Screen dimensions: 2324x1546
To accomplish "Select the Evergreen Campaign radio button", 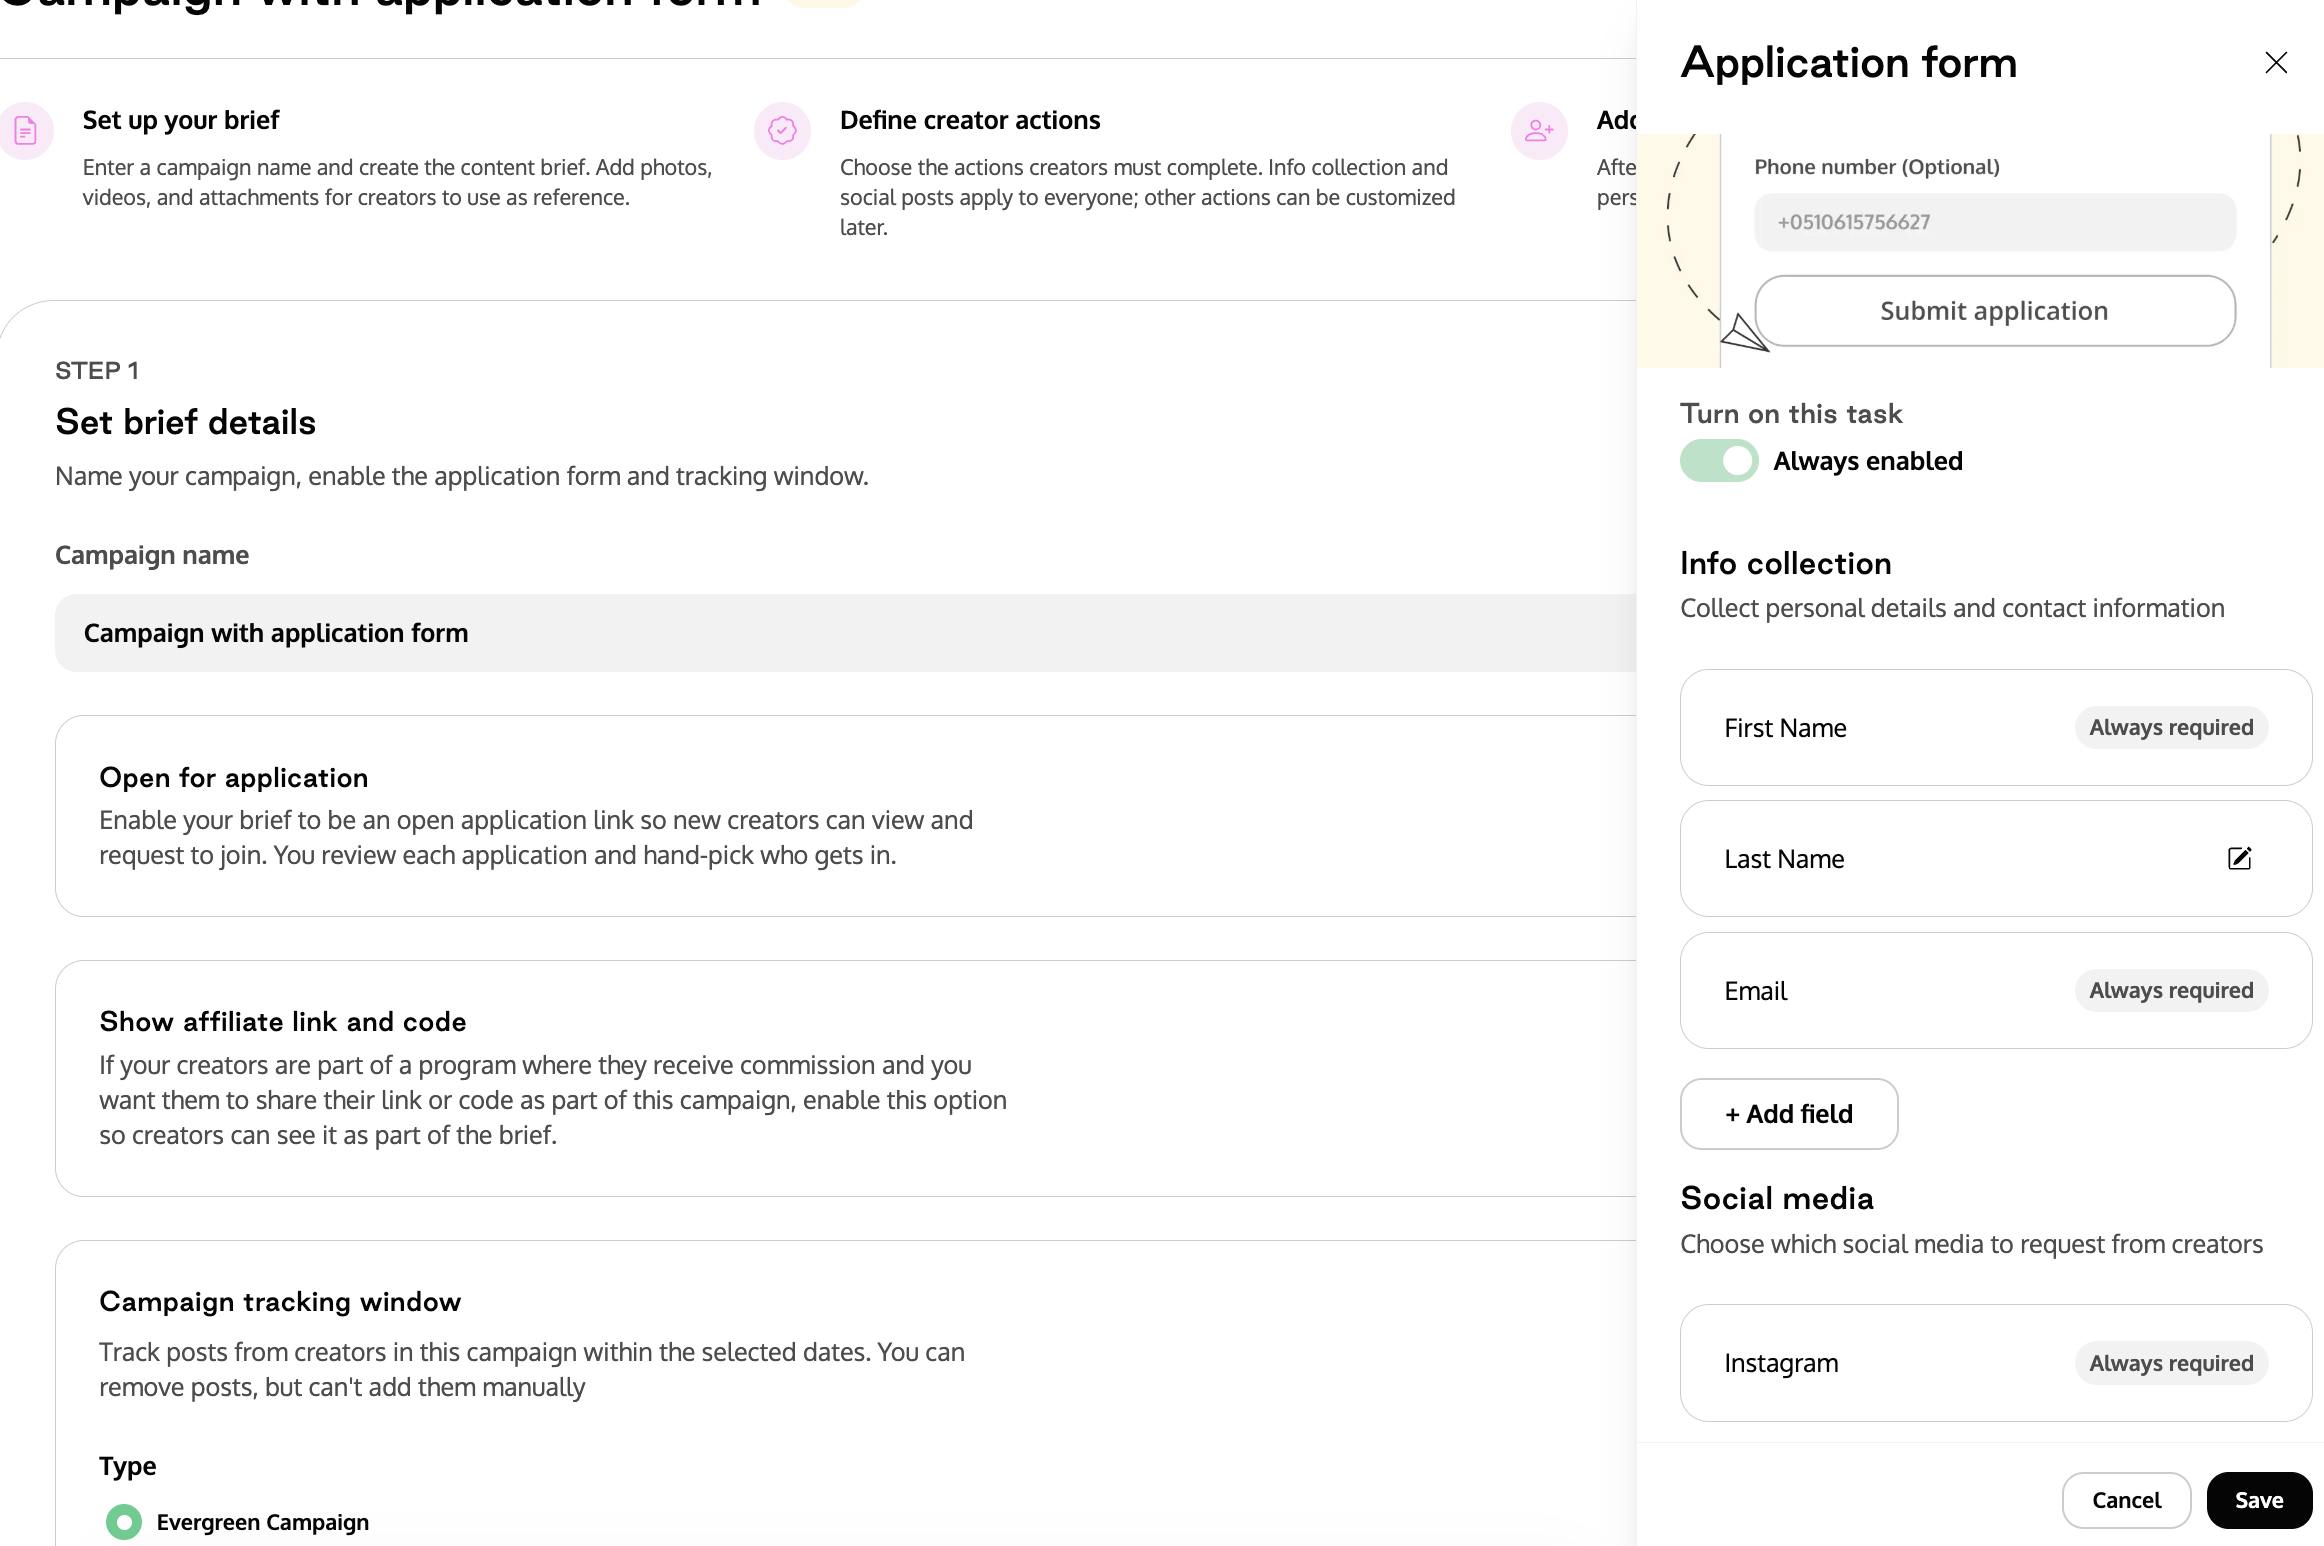I will tap(124, 1522).
